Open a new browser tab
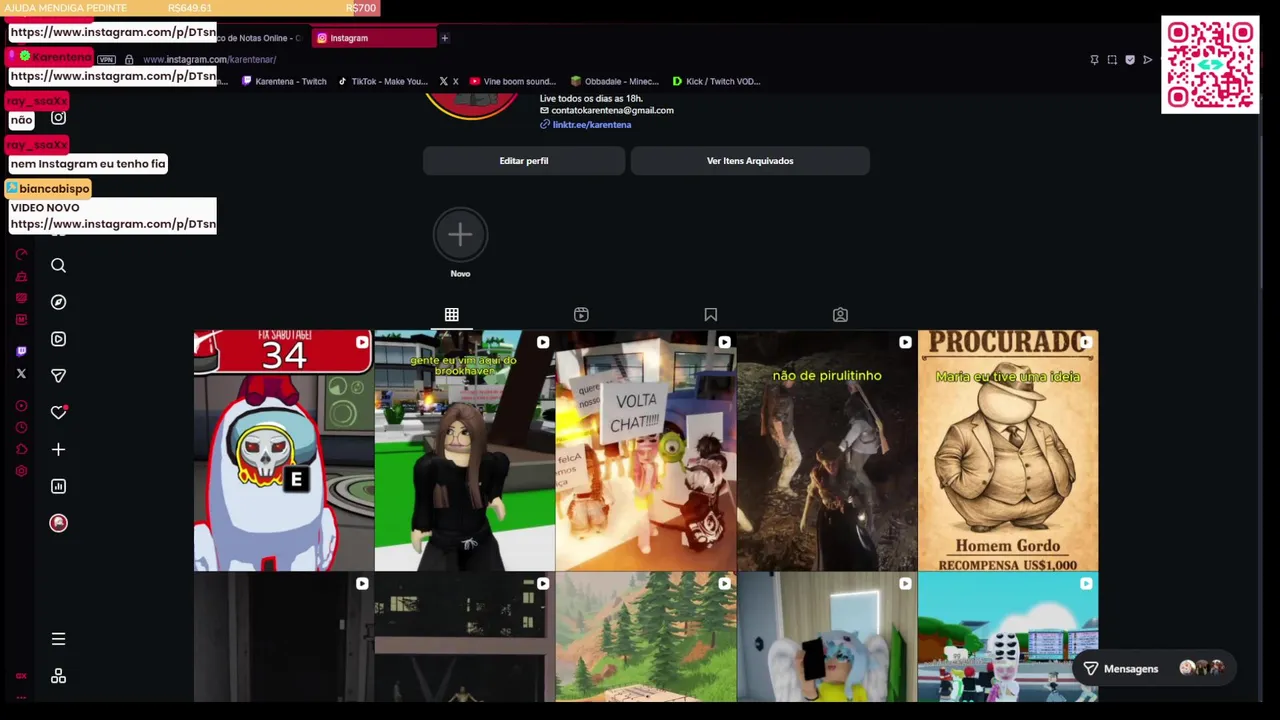This screenshot has height=720, width=1280. (x=444, y=38)
